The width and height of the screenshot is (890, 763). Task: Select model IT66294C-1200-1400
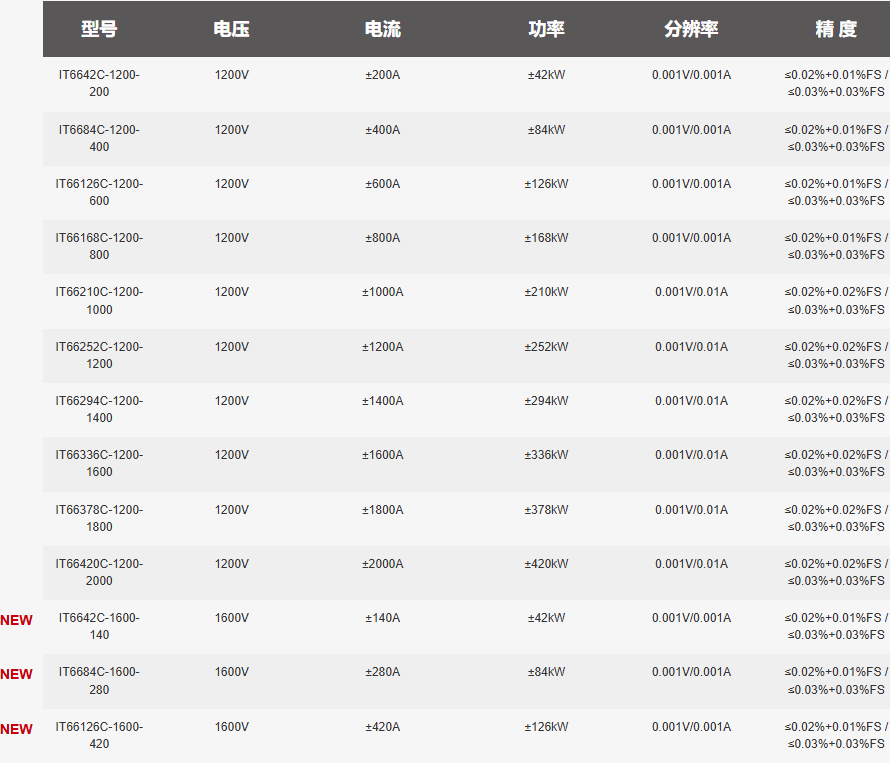pos(99,409)
